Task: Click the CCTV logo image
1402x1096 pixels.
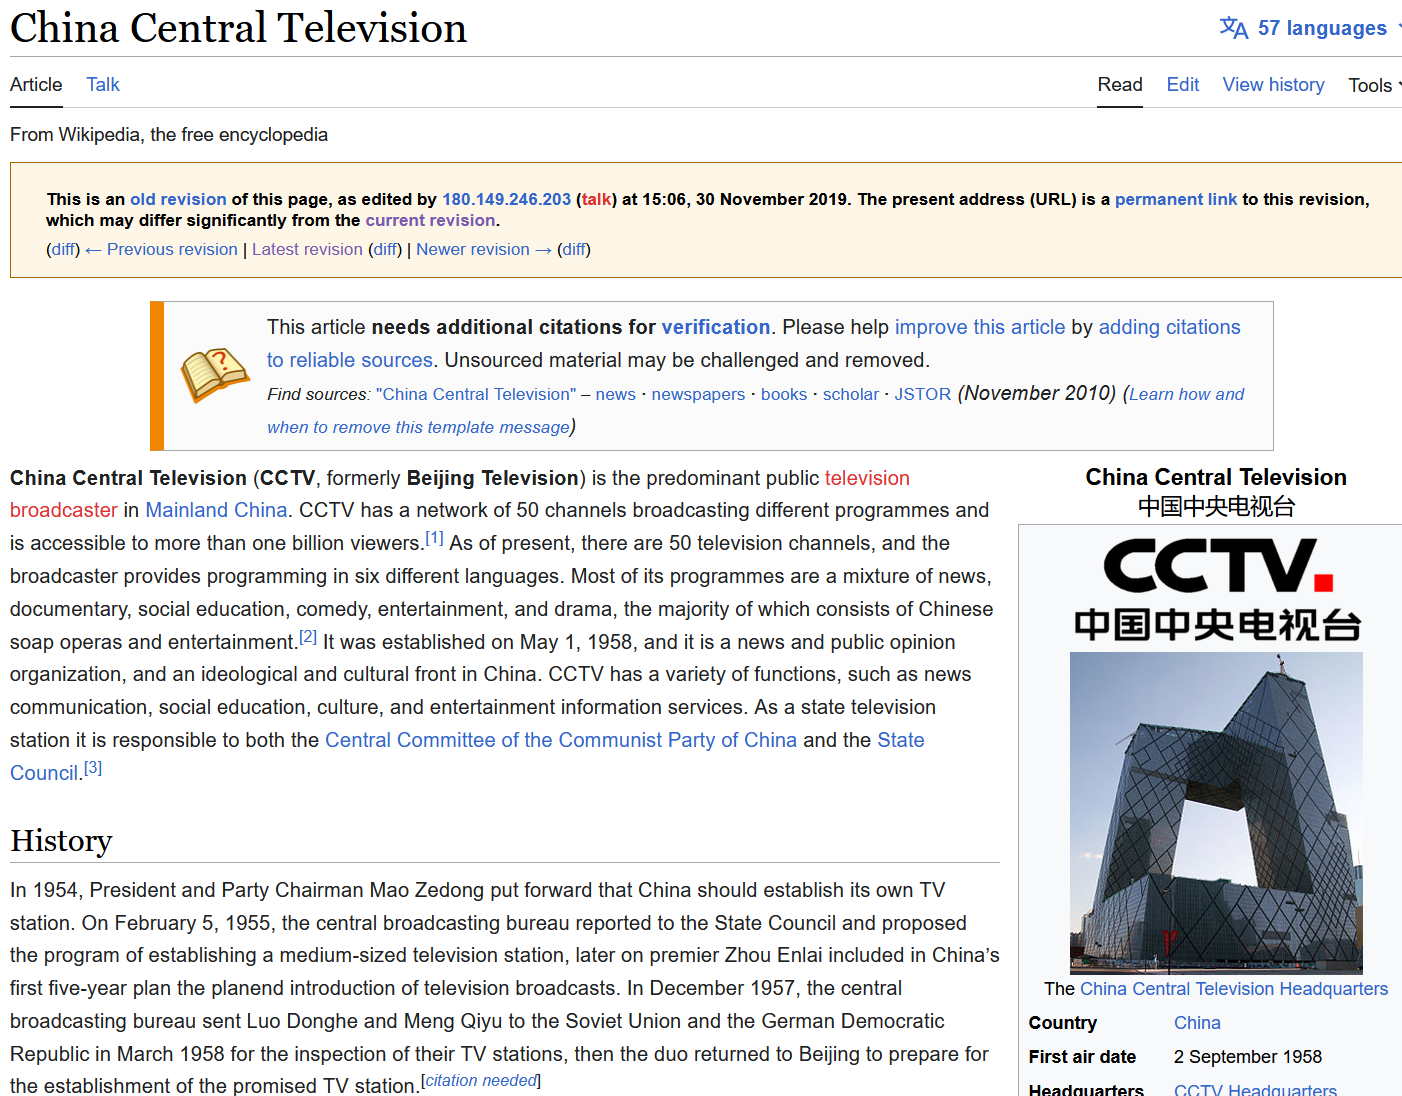Action: (x=1217, y=590)
